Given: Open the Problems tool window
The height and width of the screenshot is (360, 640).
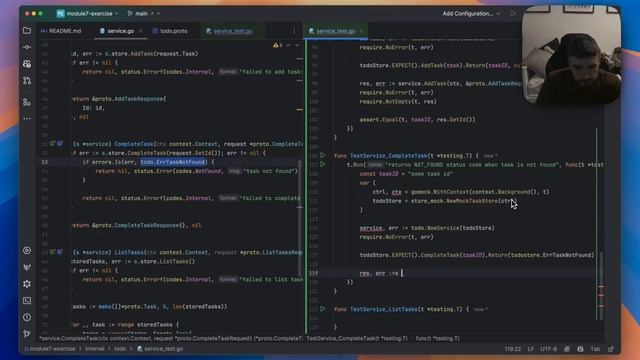Looking at the screenshot, I should point(27,317).
